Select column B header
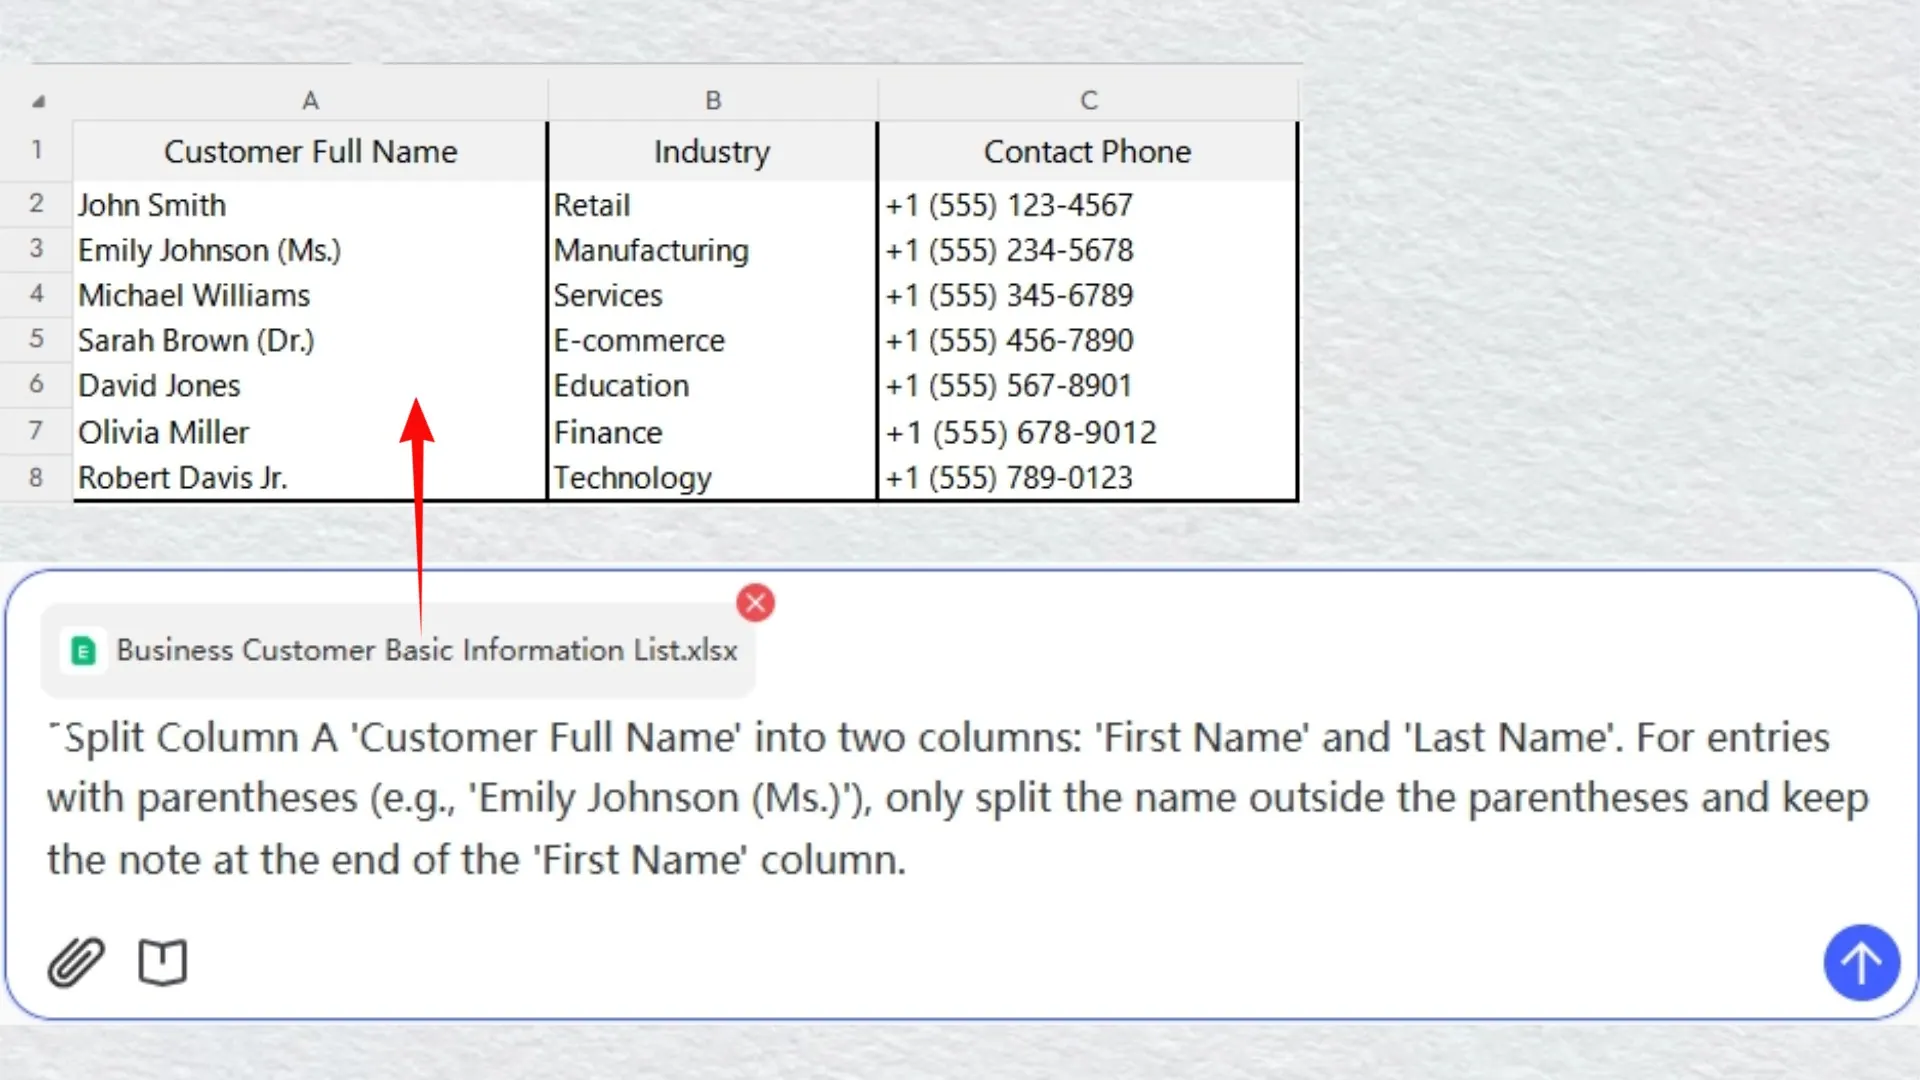The height and width of the screenshot is (1080, 1920). 712,100
